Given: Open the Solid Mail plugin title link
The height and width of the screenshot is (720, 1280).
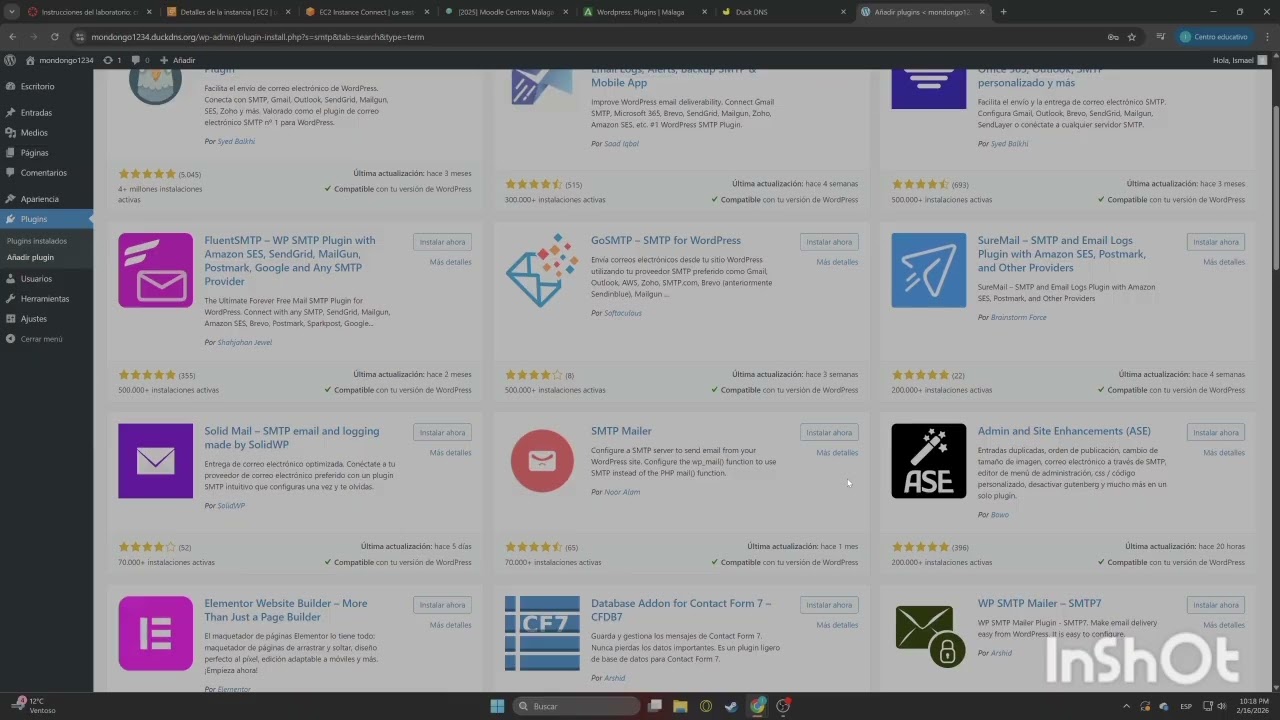Looking at the screenshot, I should [292, 438].
